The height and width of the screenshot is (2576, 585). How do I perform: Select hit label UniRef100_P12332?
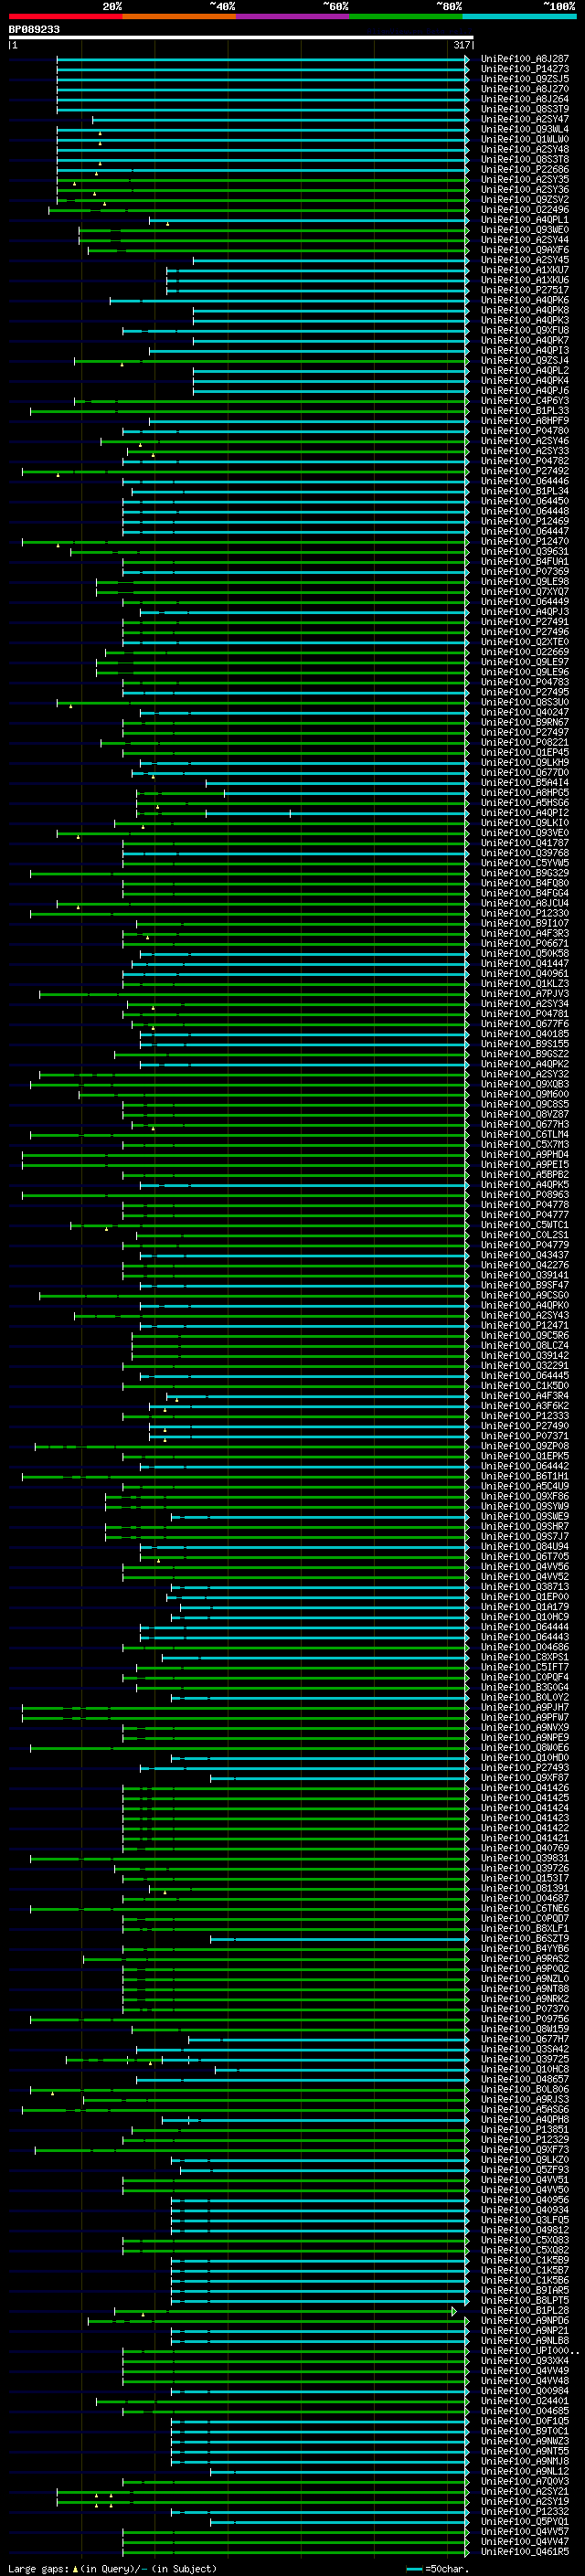point(524,2512)
